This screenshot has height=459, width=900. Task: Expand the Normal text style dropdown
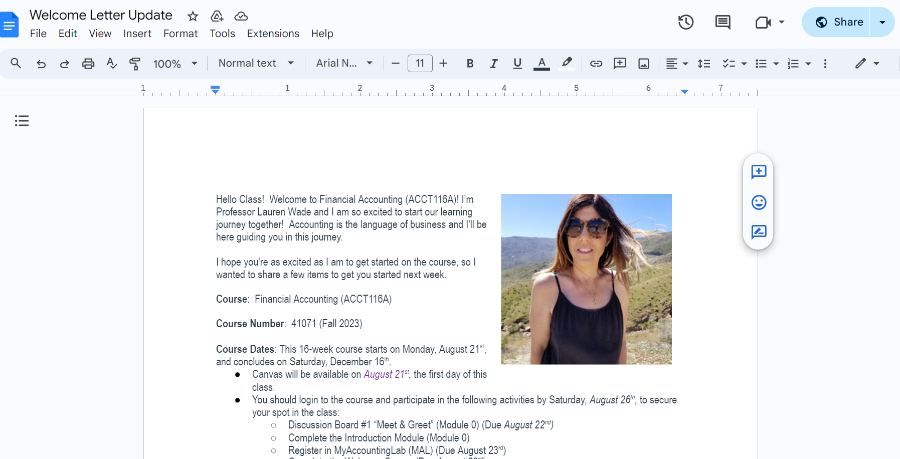(256, 63)
